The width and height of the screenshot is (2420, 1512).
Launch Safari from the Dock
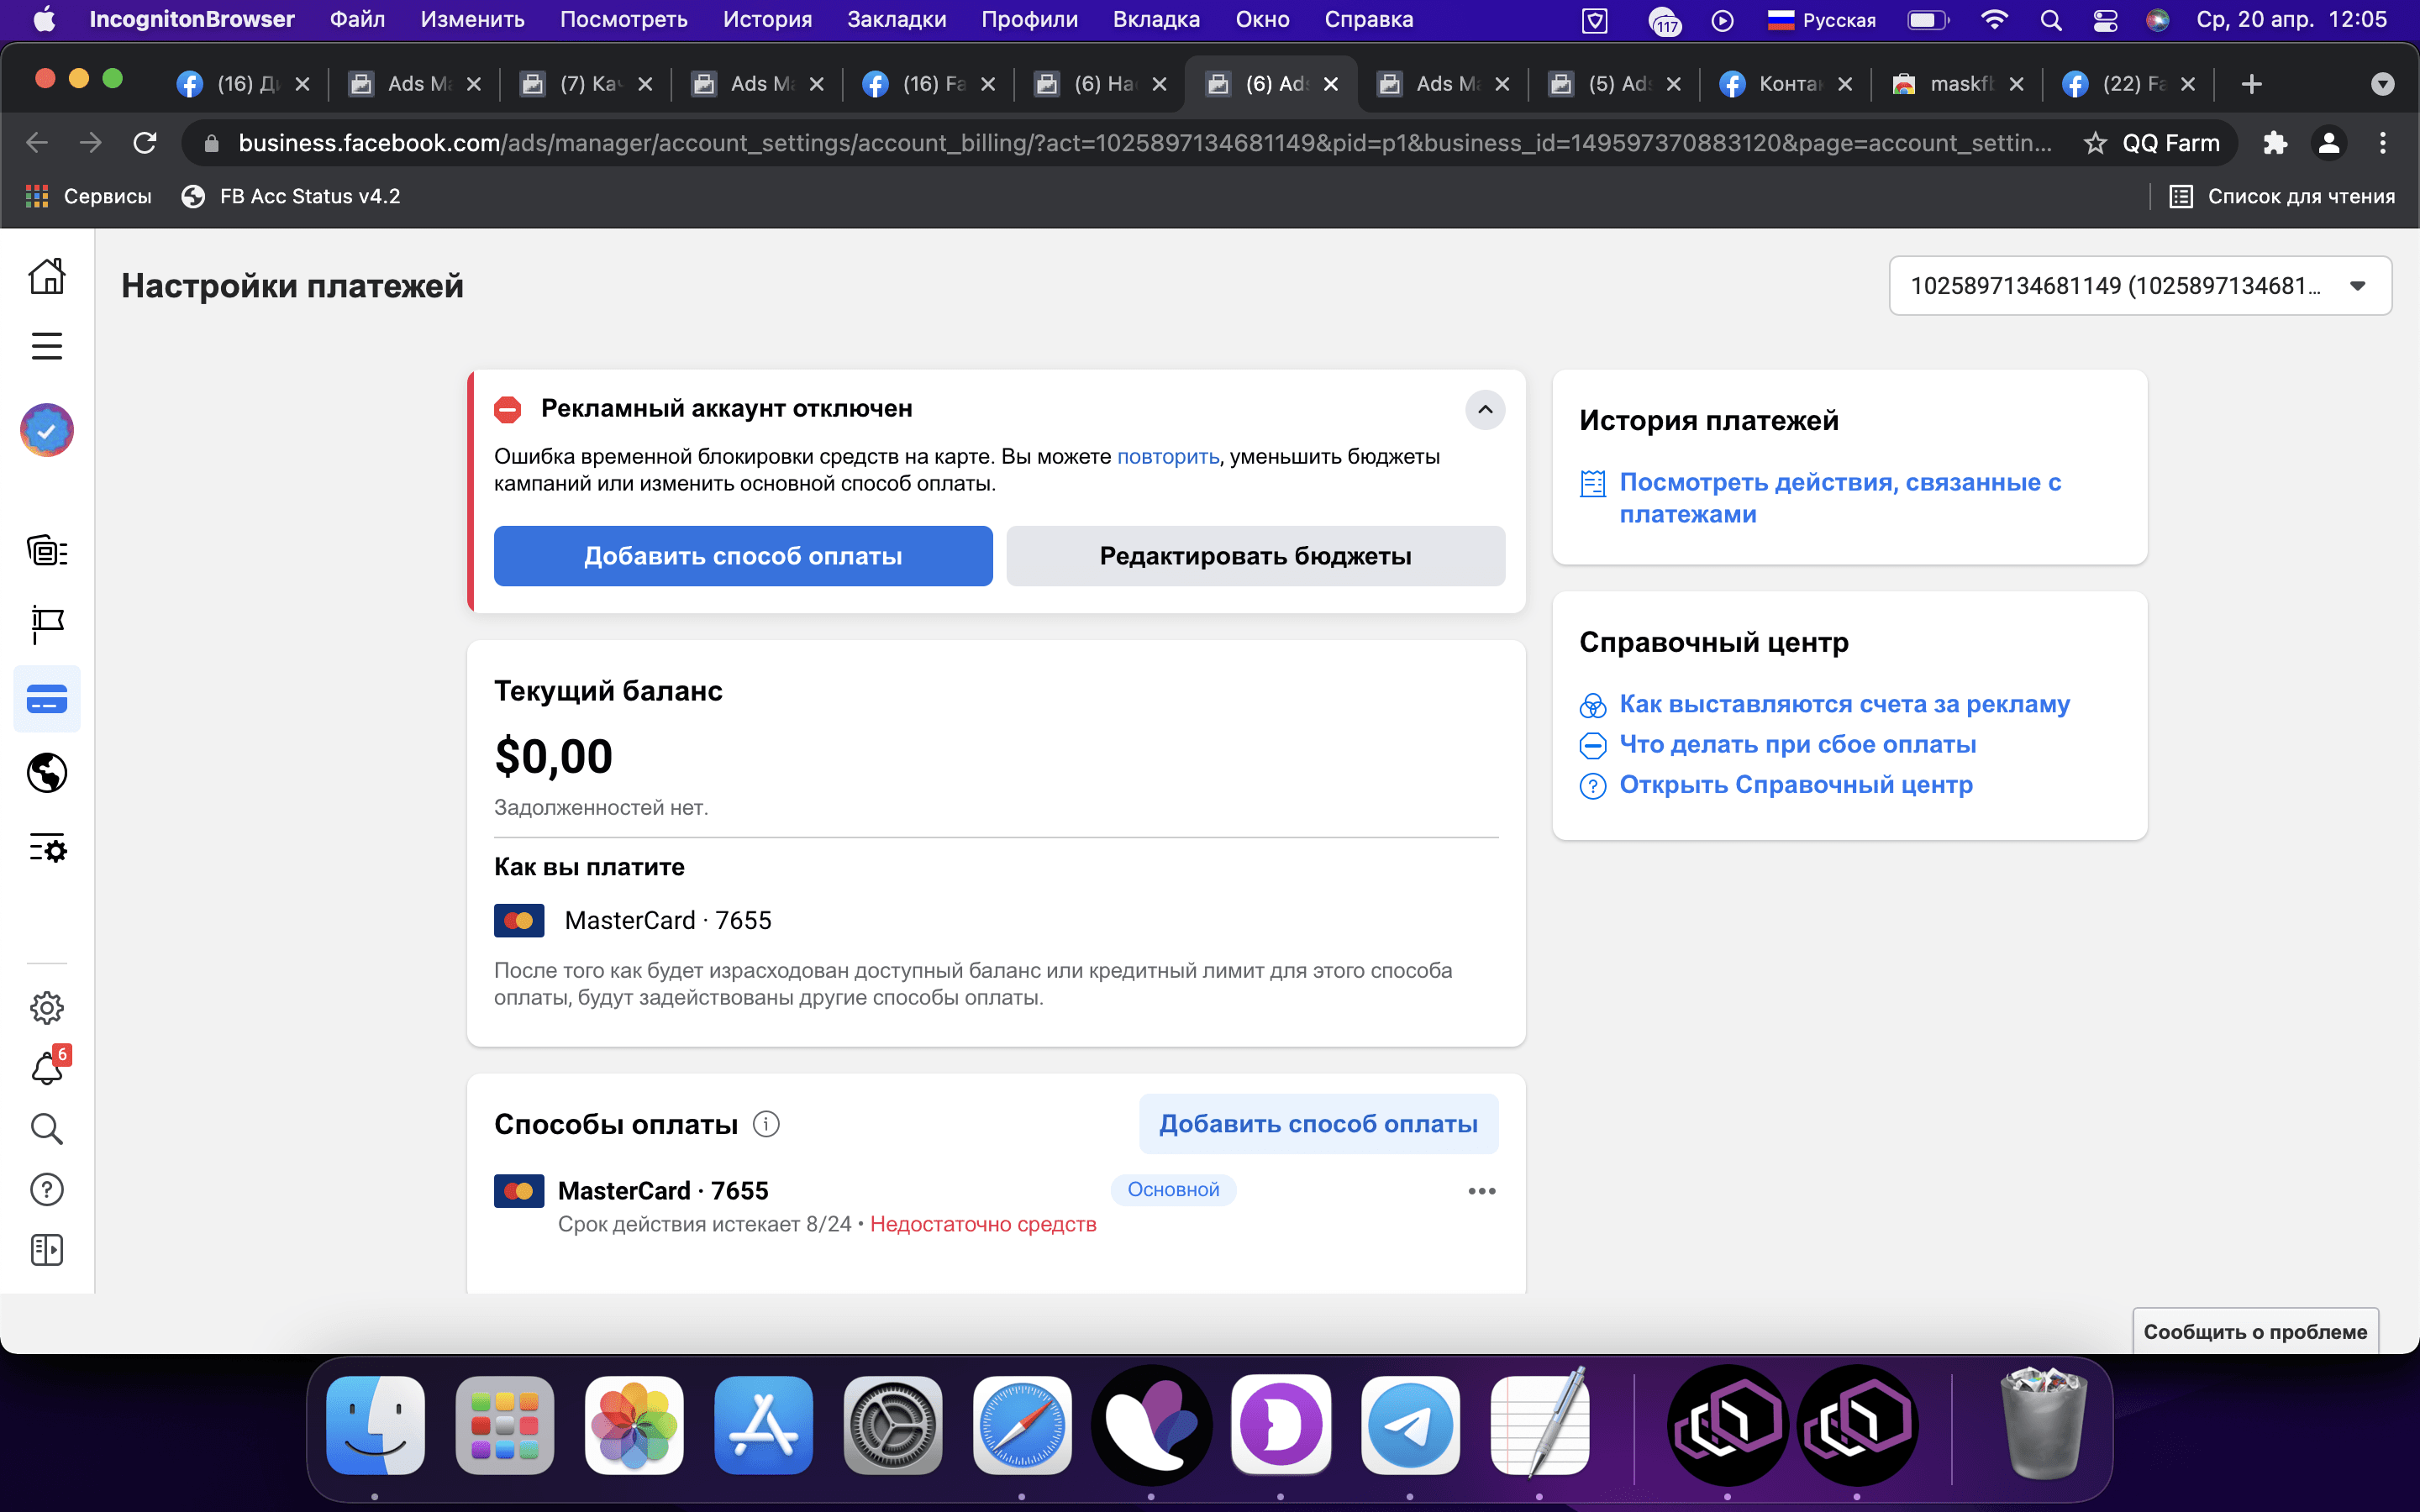1022,1425
